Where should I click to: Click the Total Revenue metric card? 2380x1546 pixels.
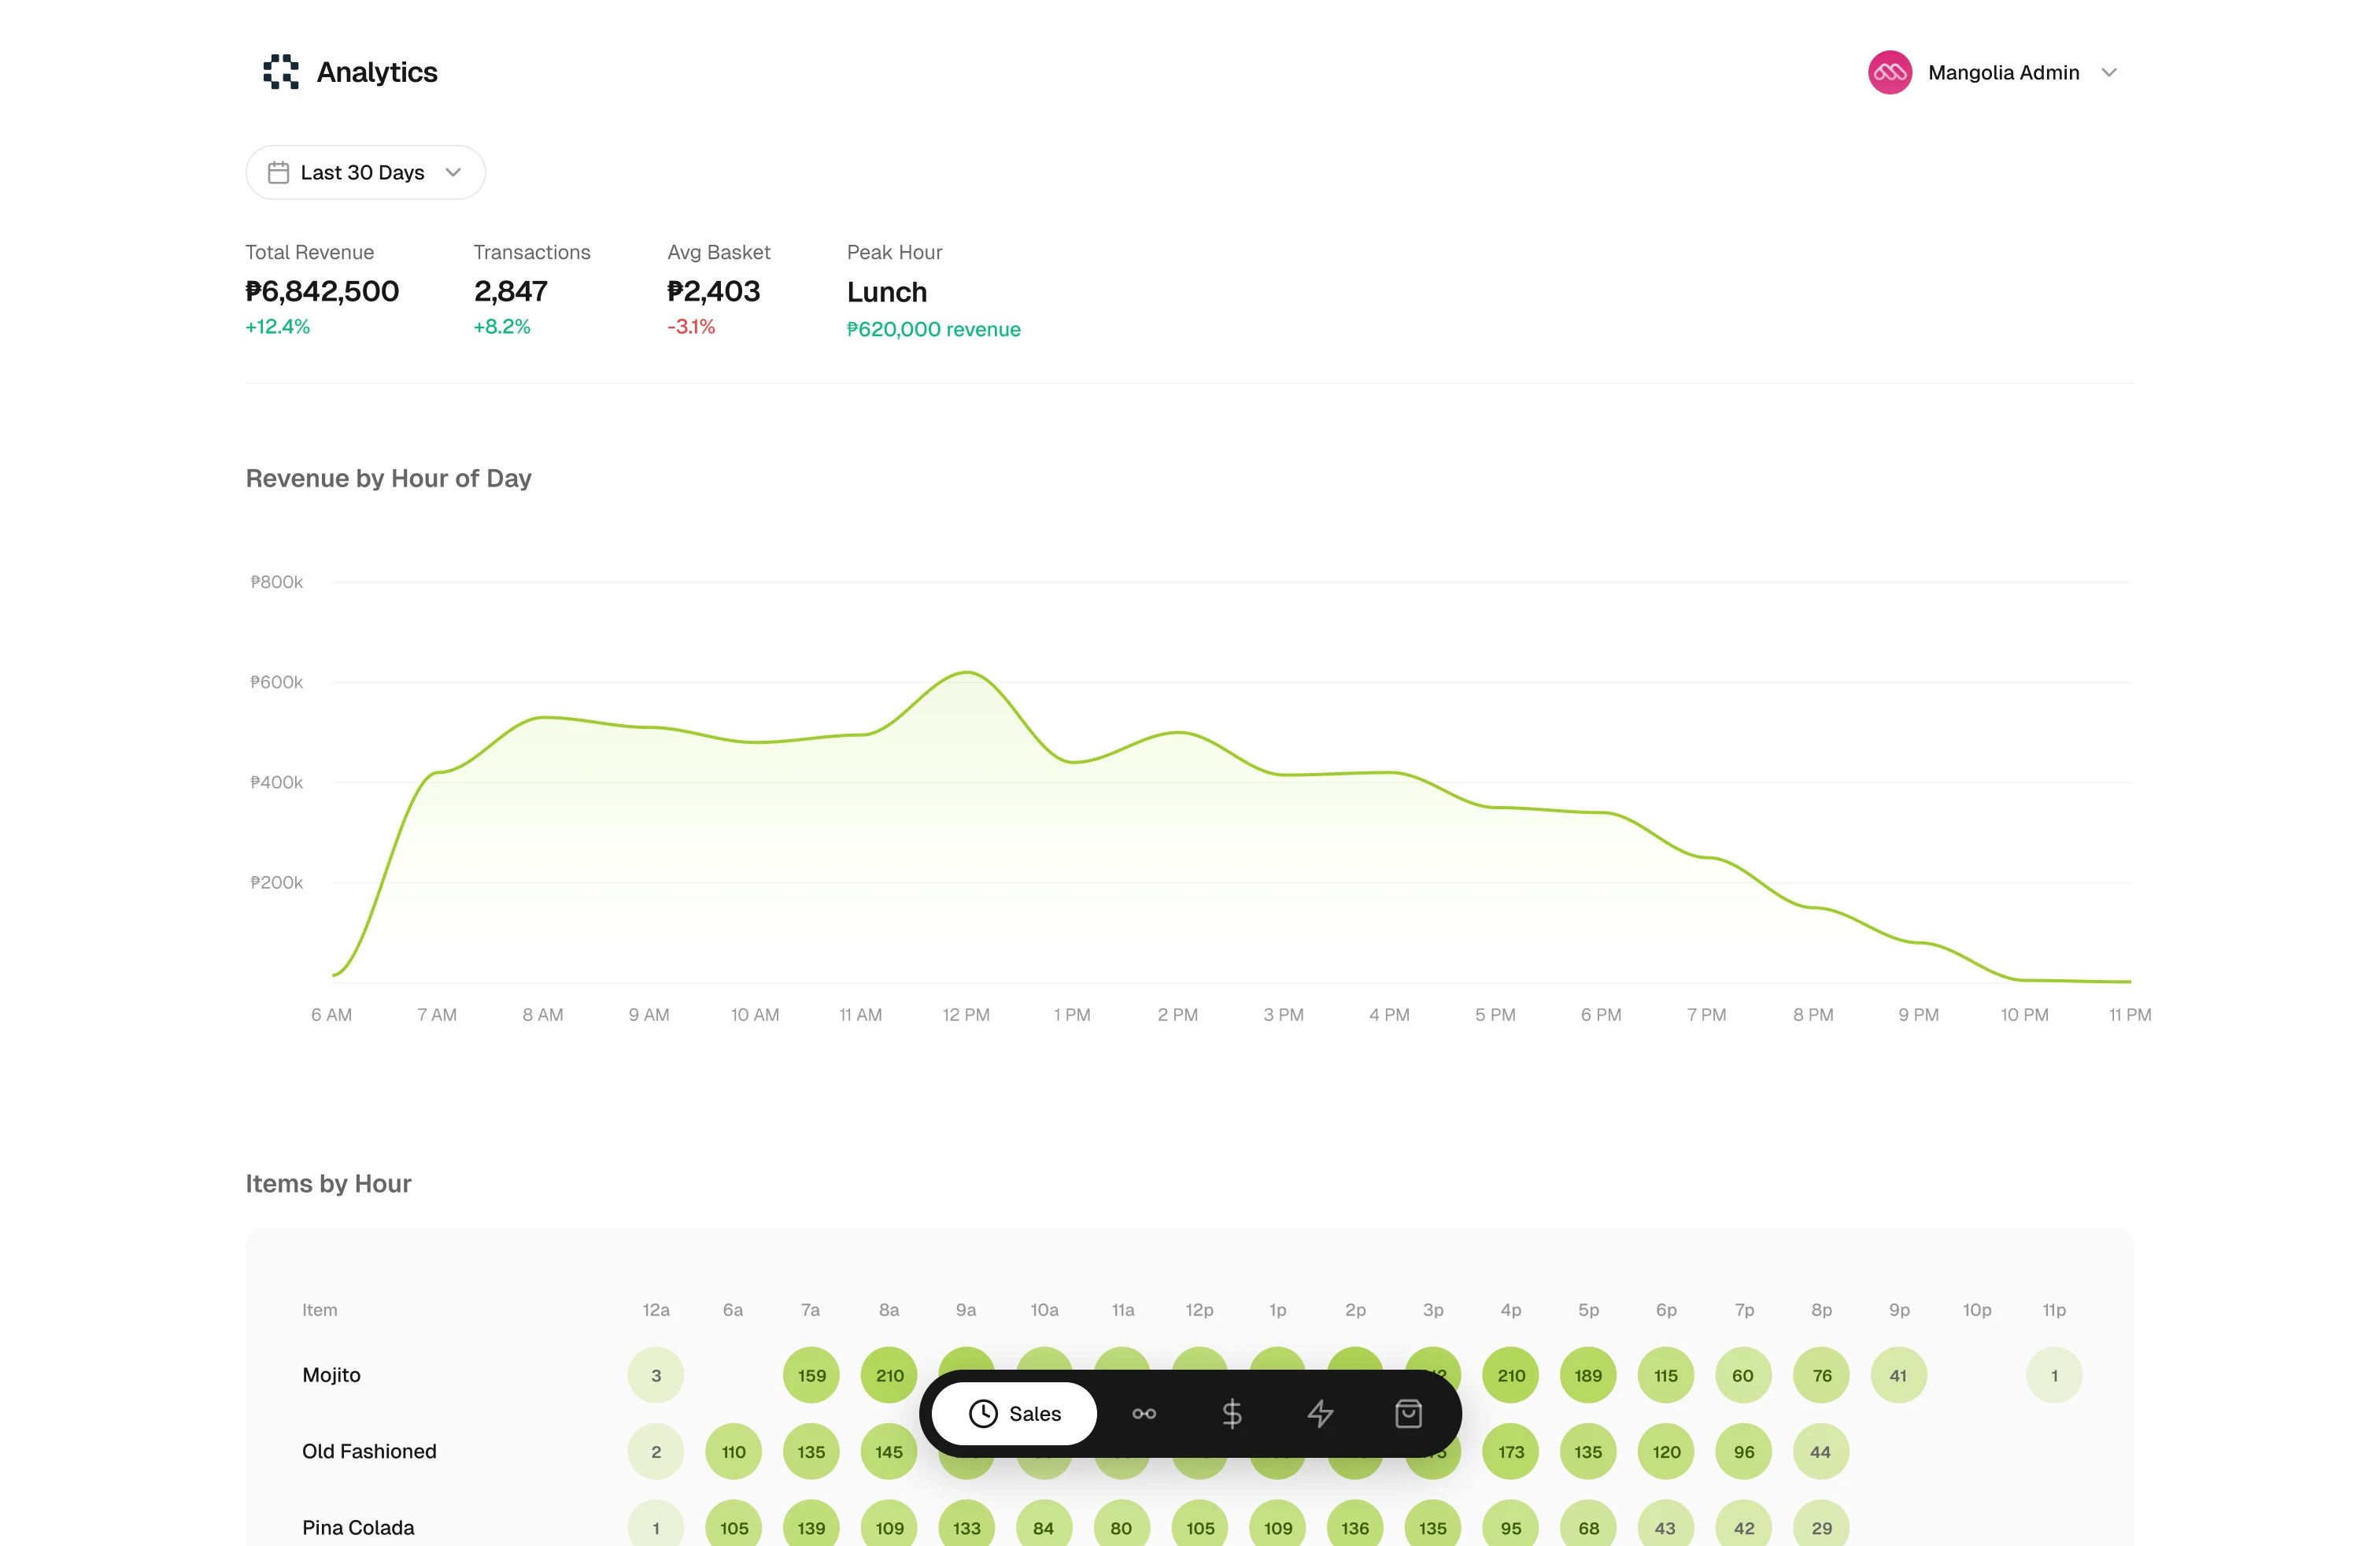[322, 290]
